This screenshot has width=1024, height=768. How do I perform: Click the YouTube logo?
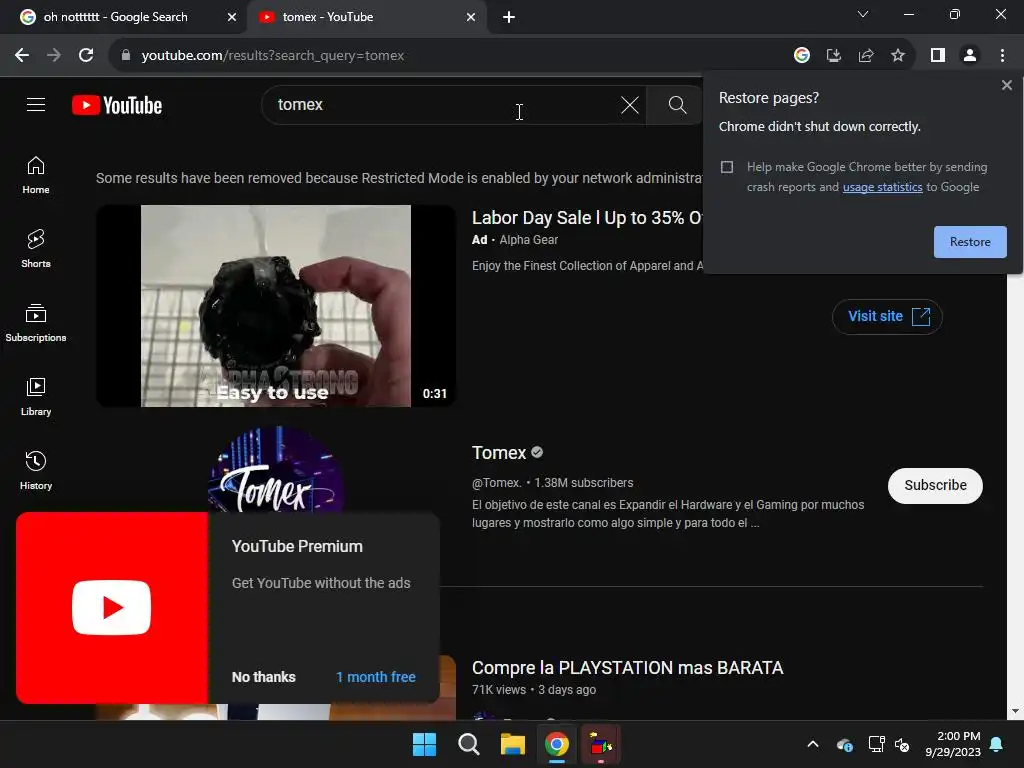point(117,105)
